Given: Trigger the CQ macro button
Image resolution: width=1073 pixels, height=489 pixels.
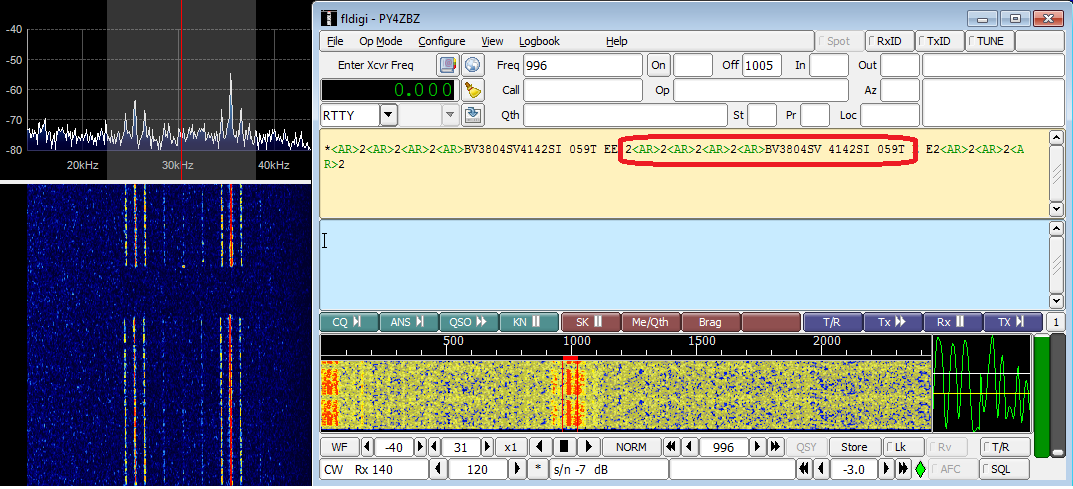Looking at the screenshot, I should coord(349,322).
